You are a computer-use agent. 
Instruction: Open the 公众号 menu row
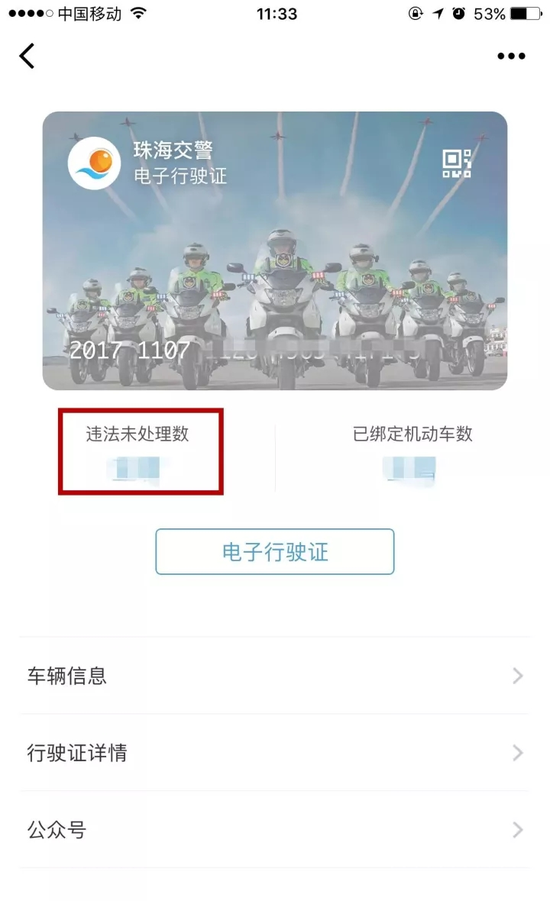tap(275, 830)
